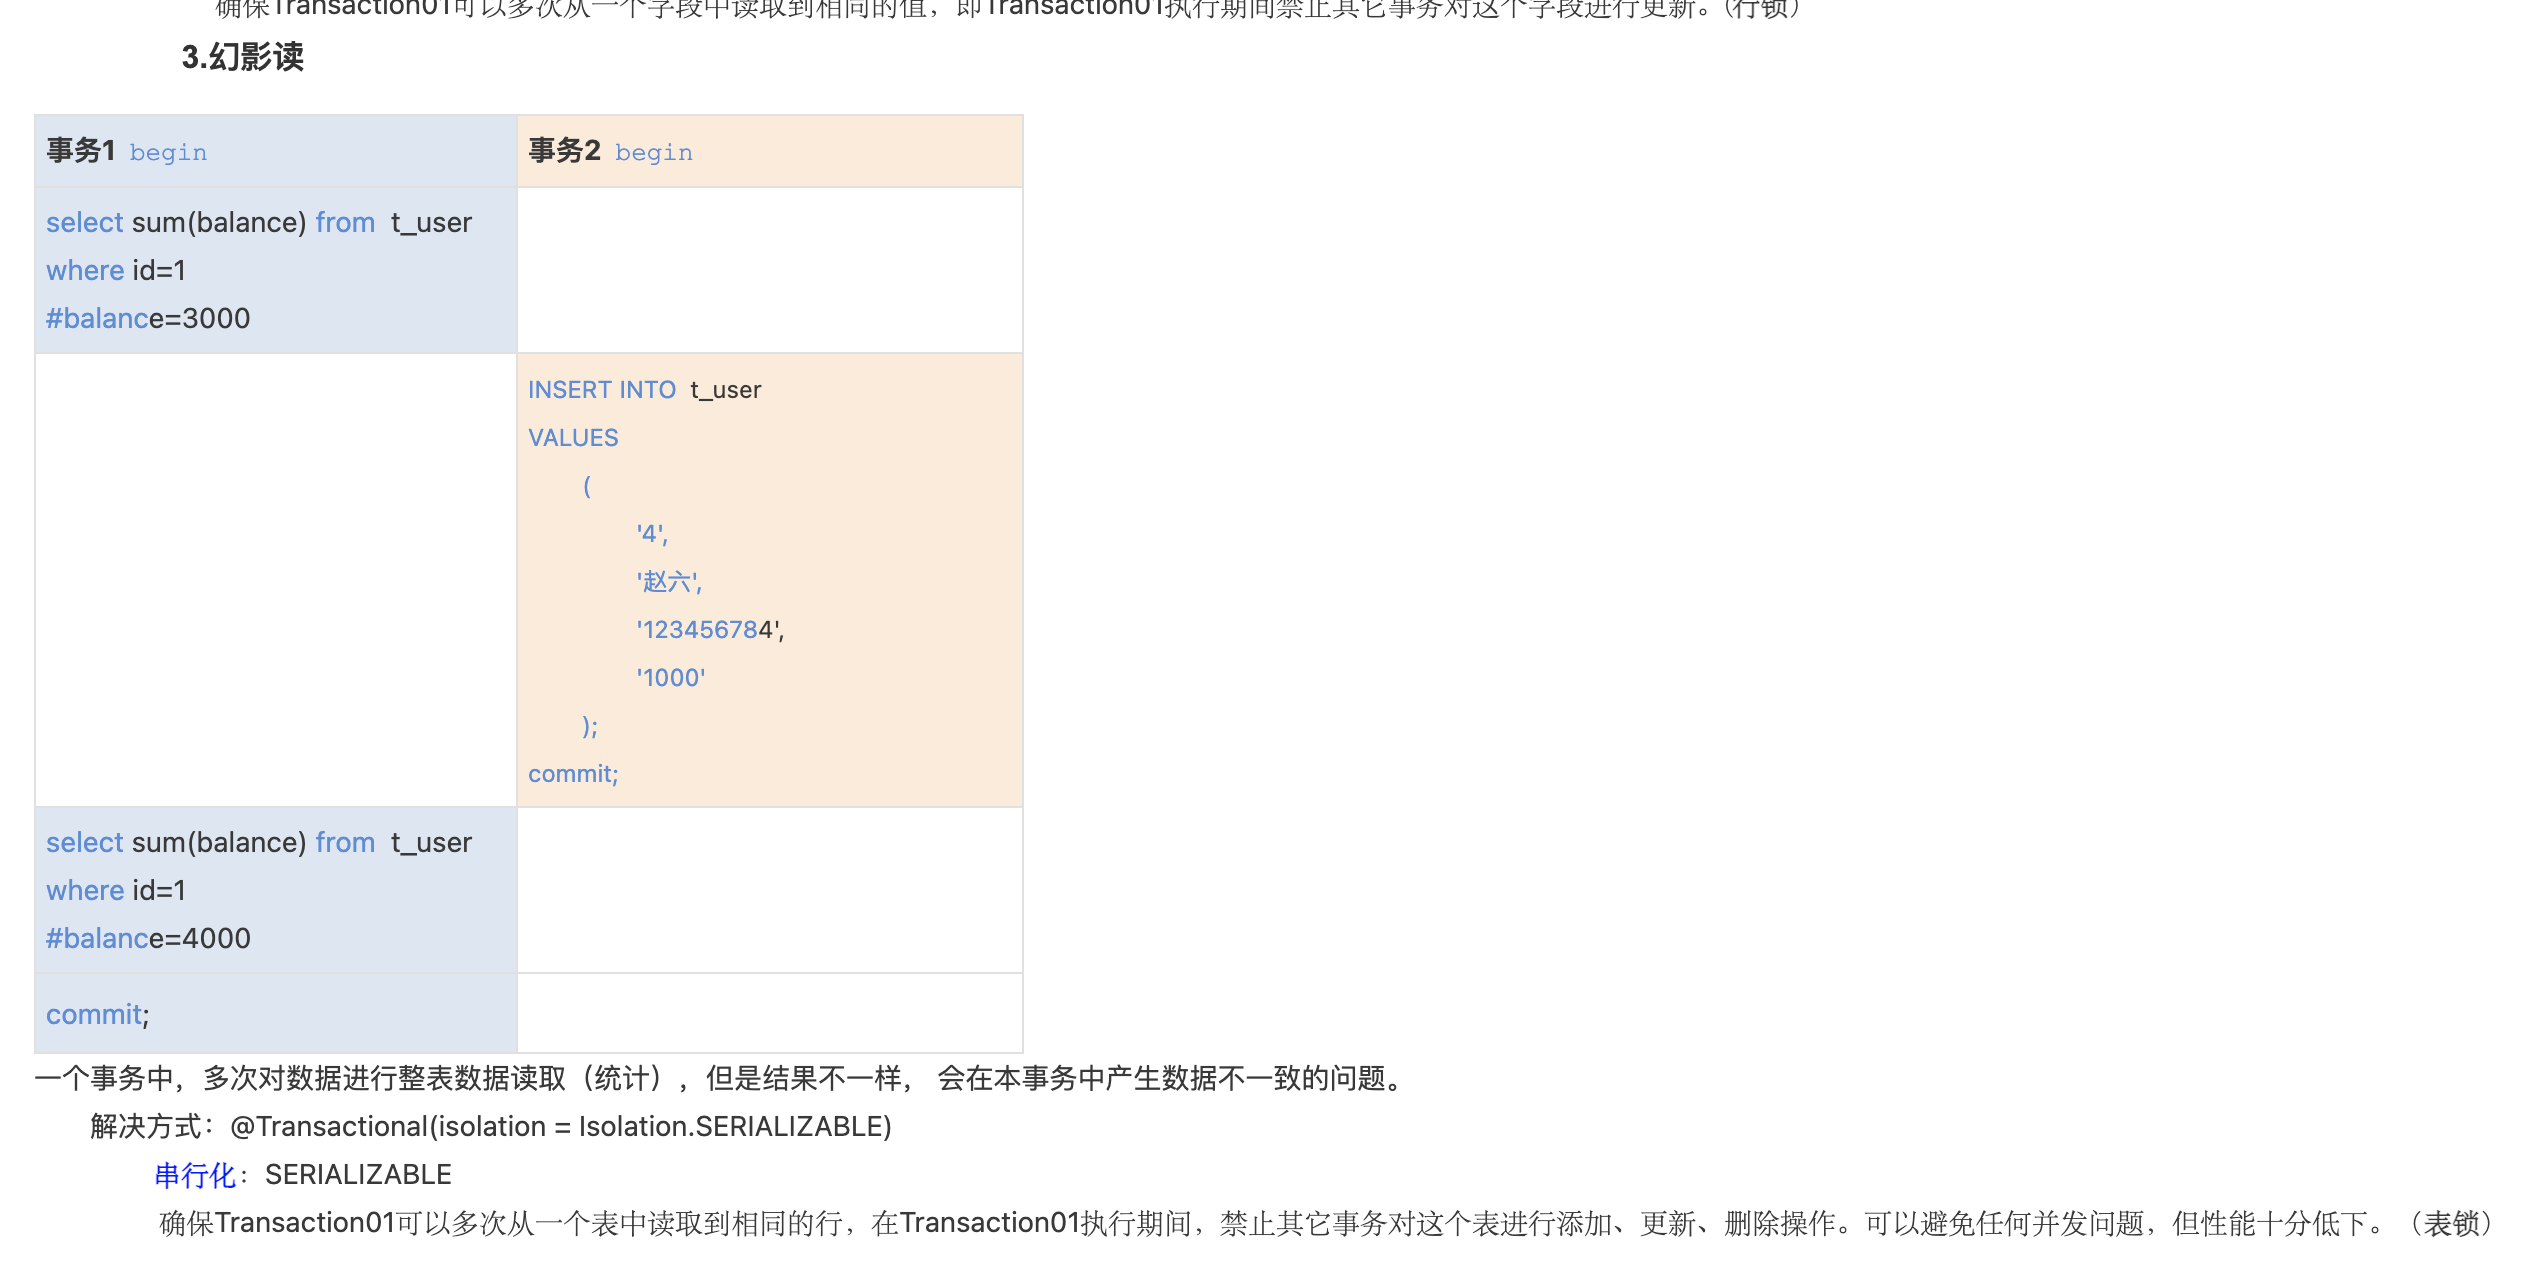The height and width of the screenshot is (1280, 2524).
Task: Click commit; in the 事务1 column
Action: (x=97, y=1014)
